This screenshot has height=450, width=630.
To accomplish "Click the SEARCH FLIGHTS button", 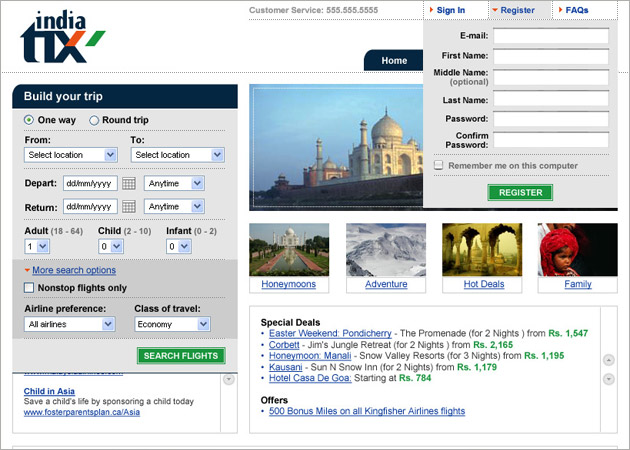I will coord(181,356).
